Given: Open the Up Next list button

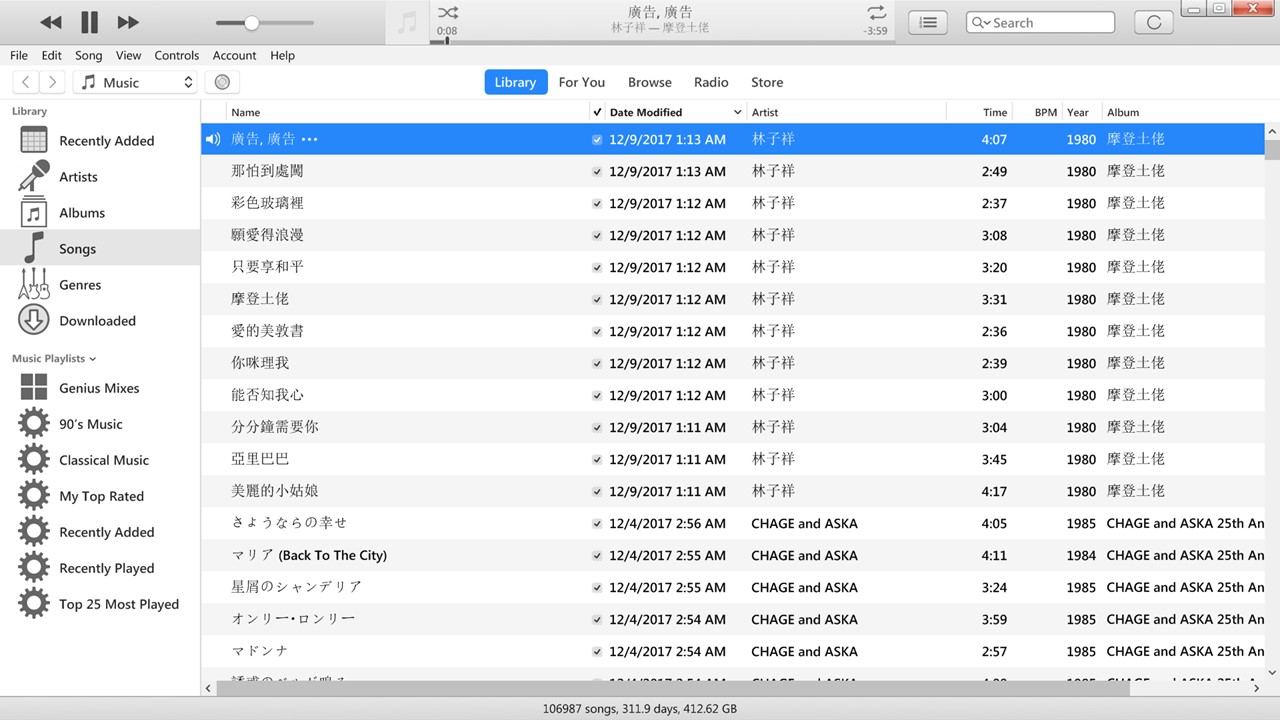Looking at the screenshot, I should tap(928, 22).
